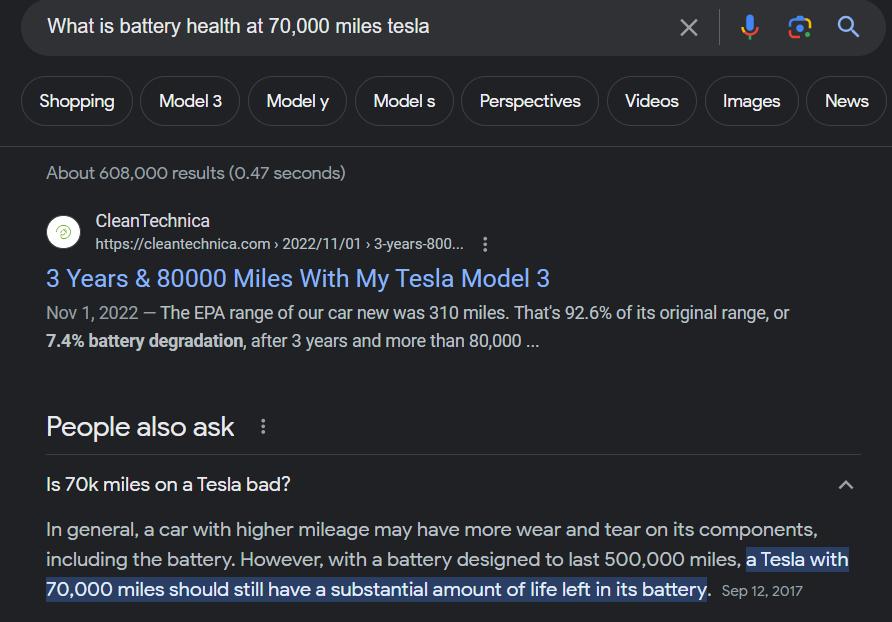Open Google Lens image search icon
892x622 pixels.
(x=799, y=27)
